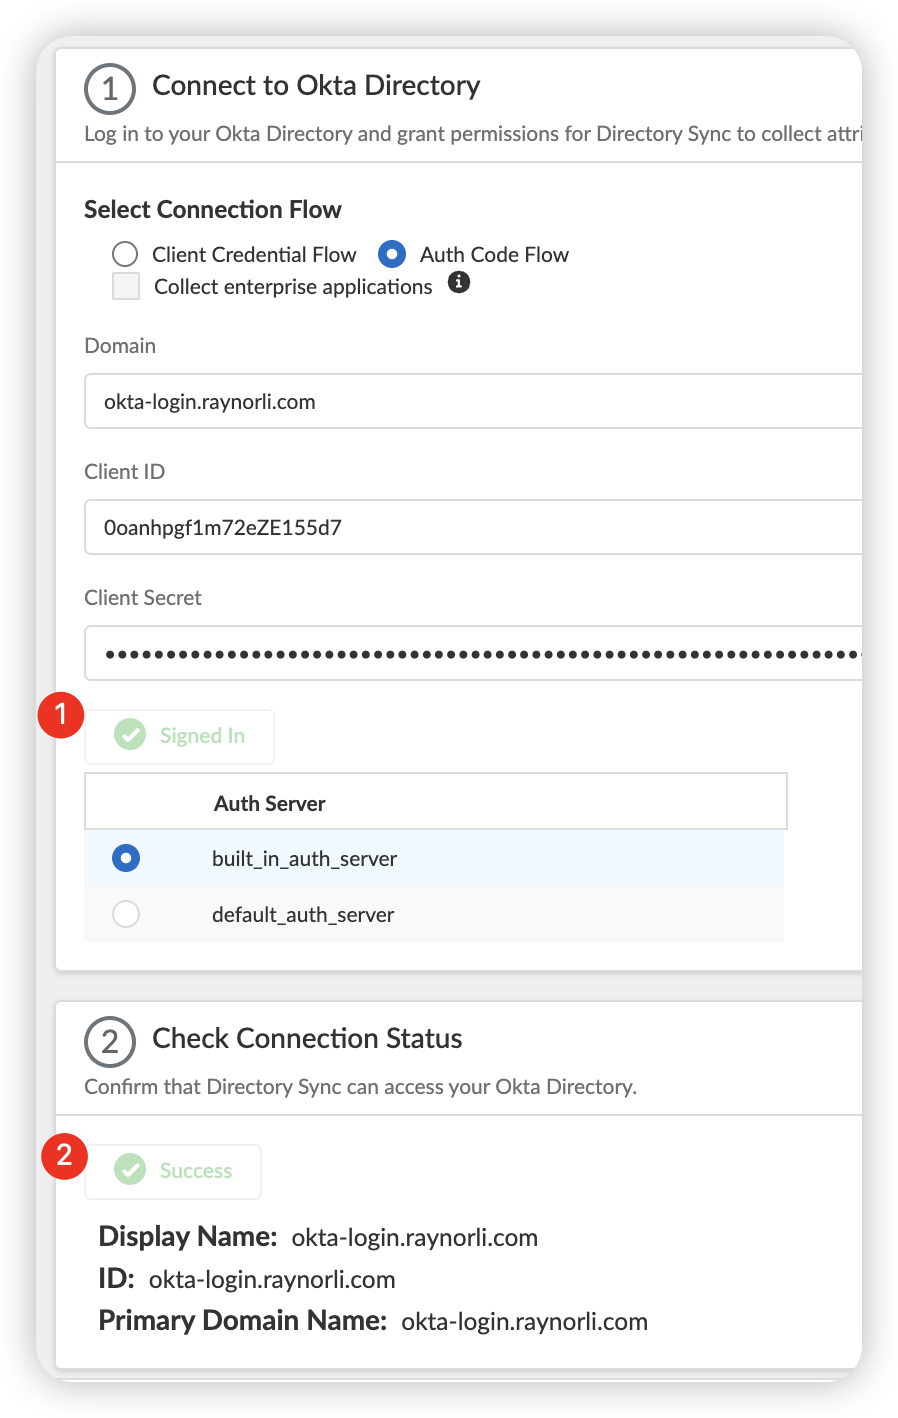Click the Collect enterprise applications label text
The height and width of the screenshot is (1418, 898).
click(293, 287)
